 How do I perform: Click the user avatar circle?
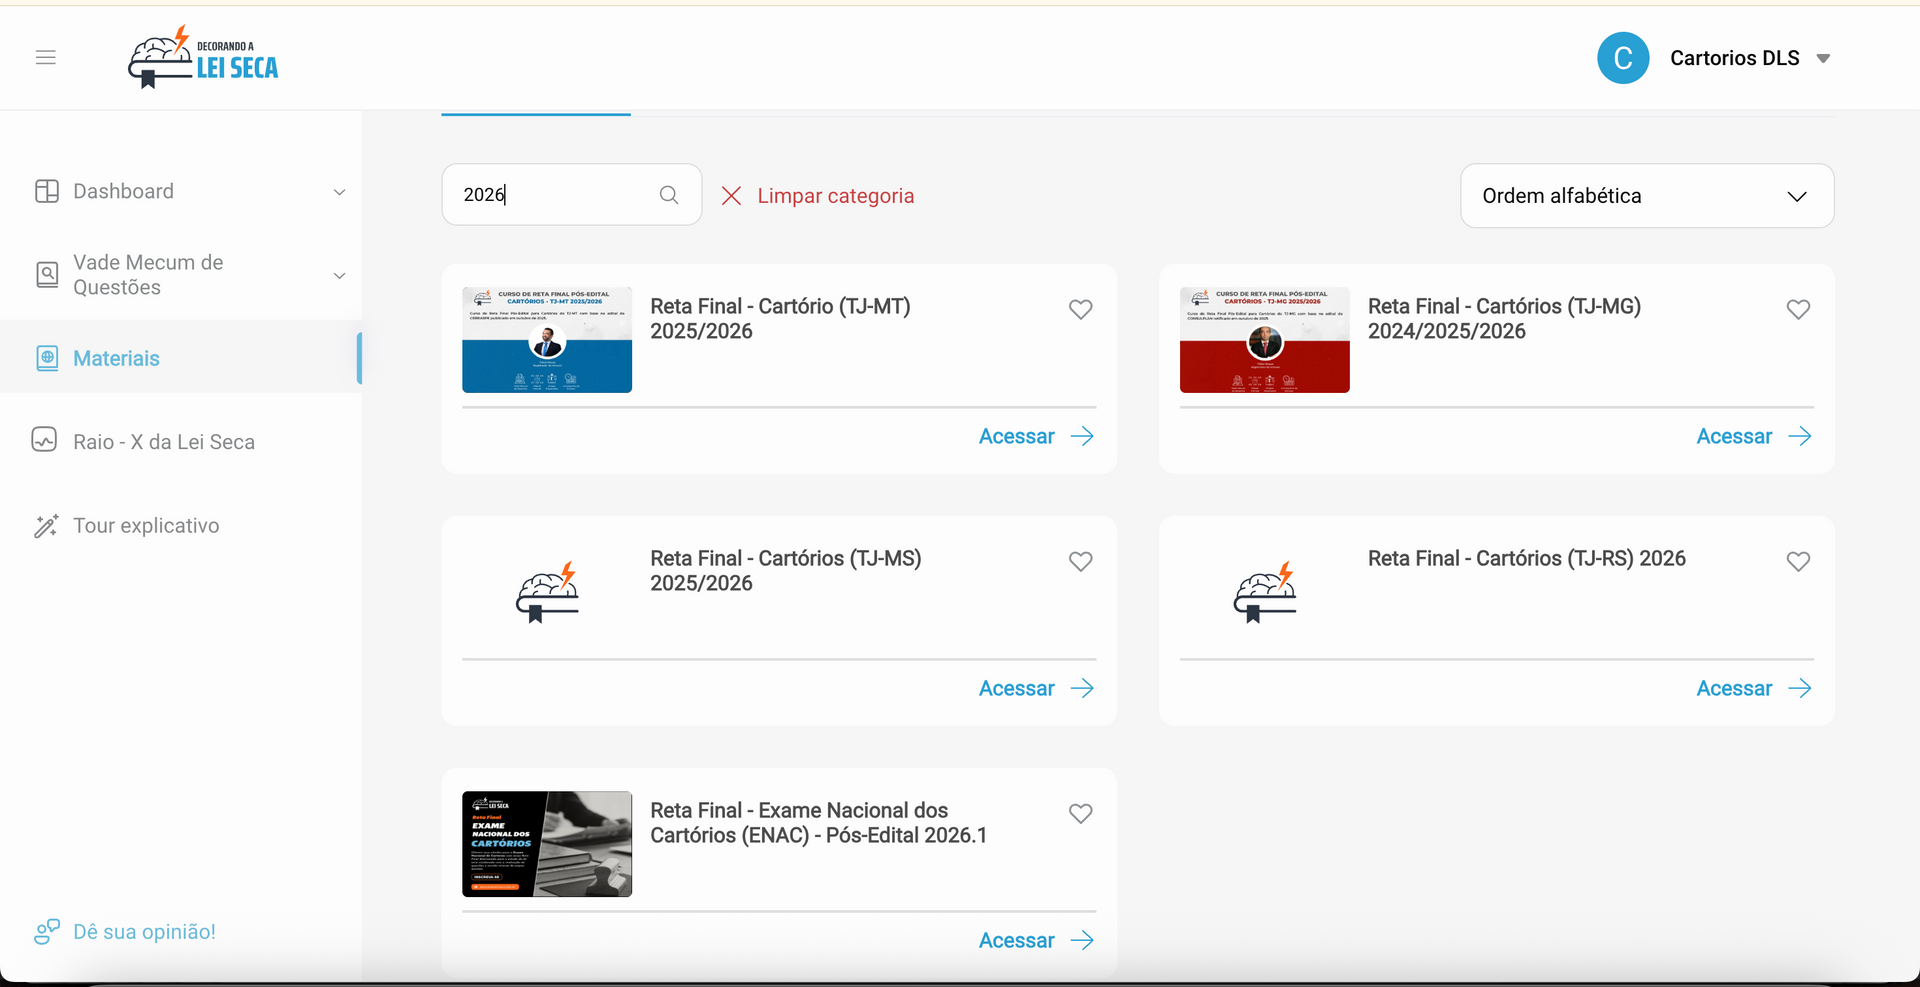point(1623,58)
